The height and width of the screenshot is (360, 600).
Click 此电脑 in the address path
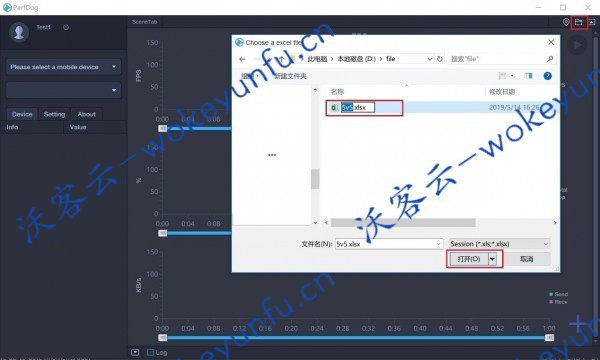(x=317, y=59)
